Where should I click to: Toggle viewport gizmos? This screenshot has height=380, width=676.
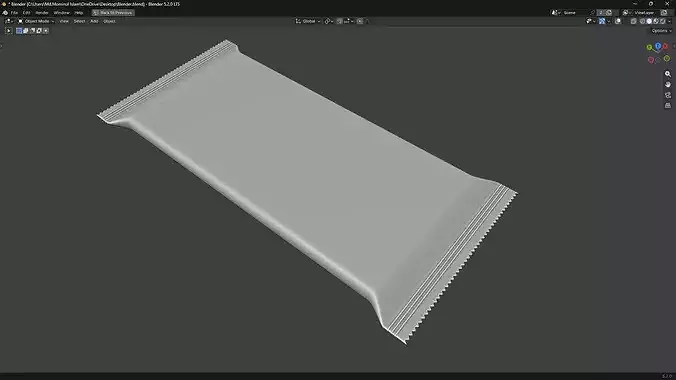(602, 21)
